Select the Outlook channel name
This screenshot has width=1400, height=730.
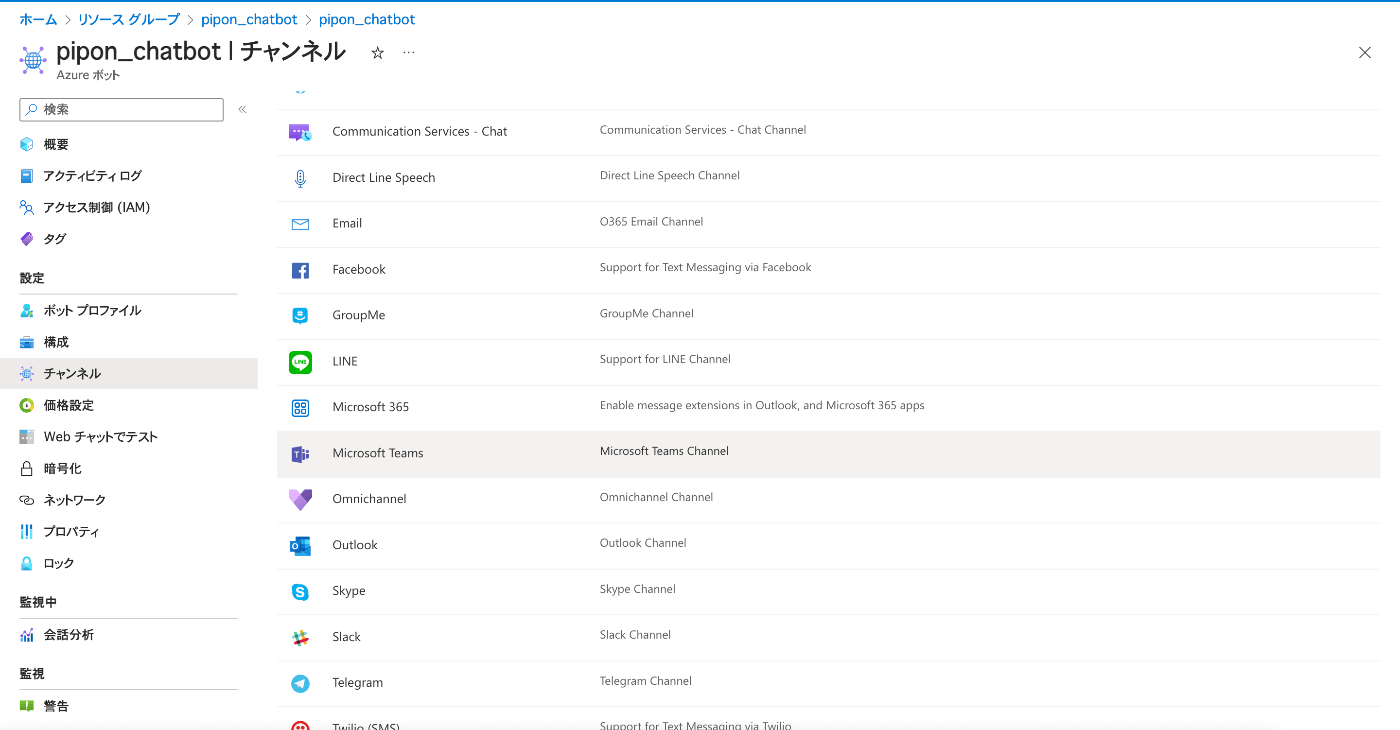click(355, 546)
